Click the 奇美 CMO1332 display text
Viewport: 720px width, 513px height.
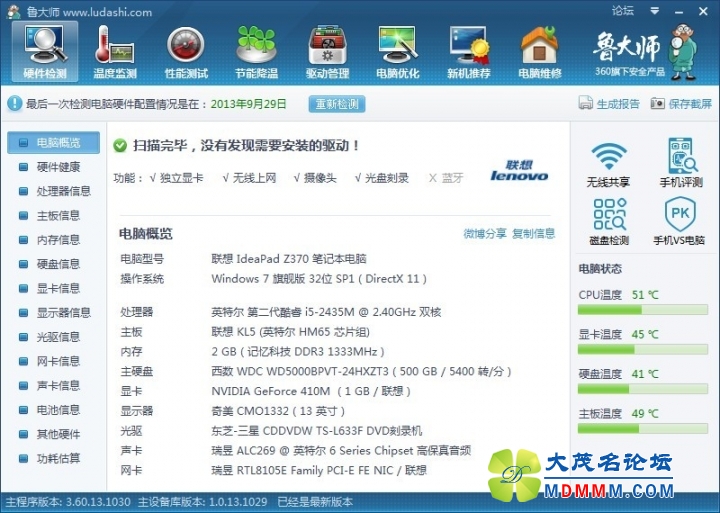pos(278,411)
